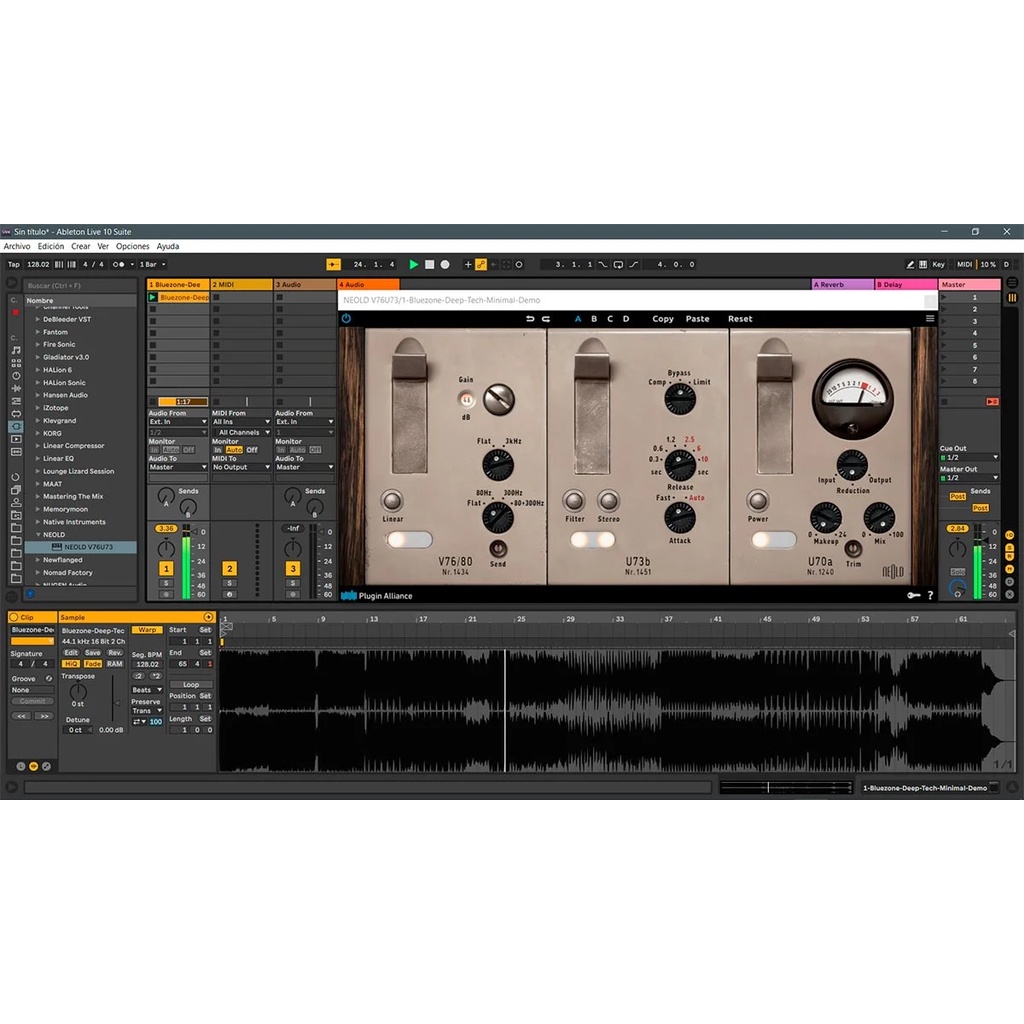This screenshot has width=1024, height=1024.
Task: Launch the Bluezone-Deep clip play triangle
Action: point(153,297)
